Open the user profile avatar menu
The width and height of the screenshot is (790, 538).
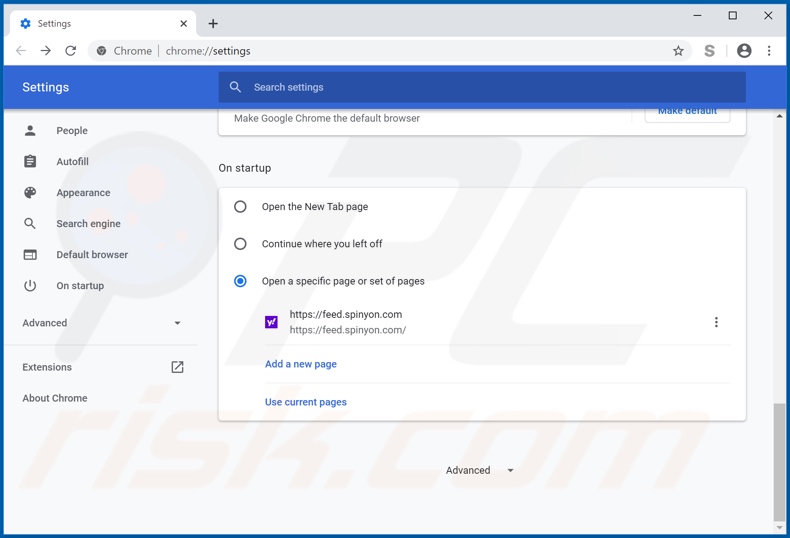point(744,50)
